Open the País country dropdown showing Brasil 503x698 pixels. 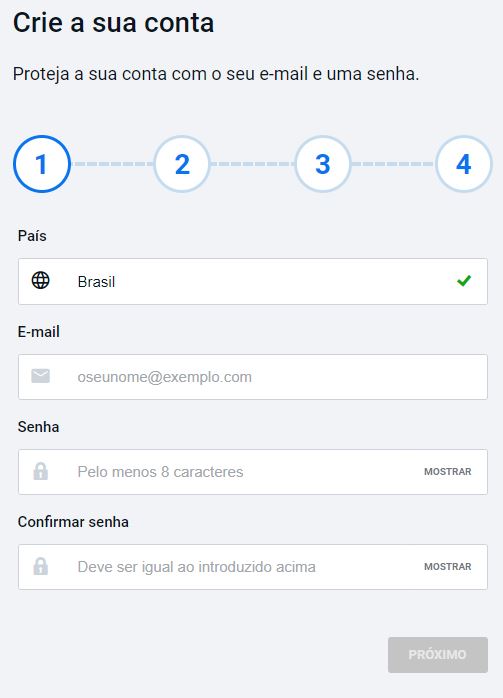point(253,281)
